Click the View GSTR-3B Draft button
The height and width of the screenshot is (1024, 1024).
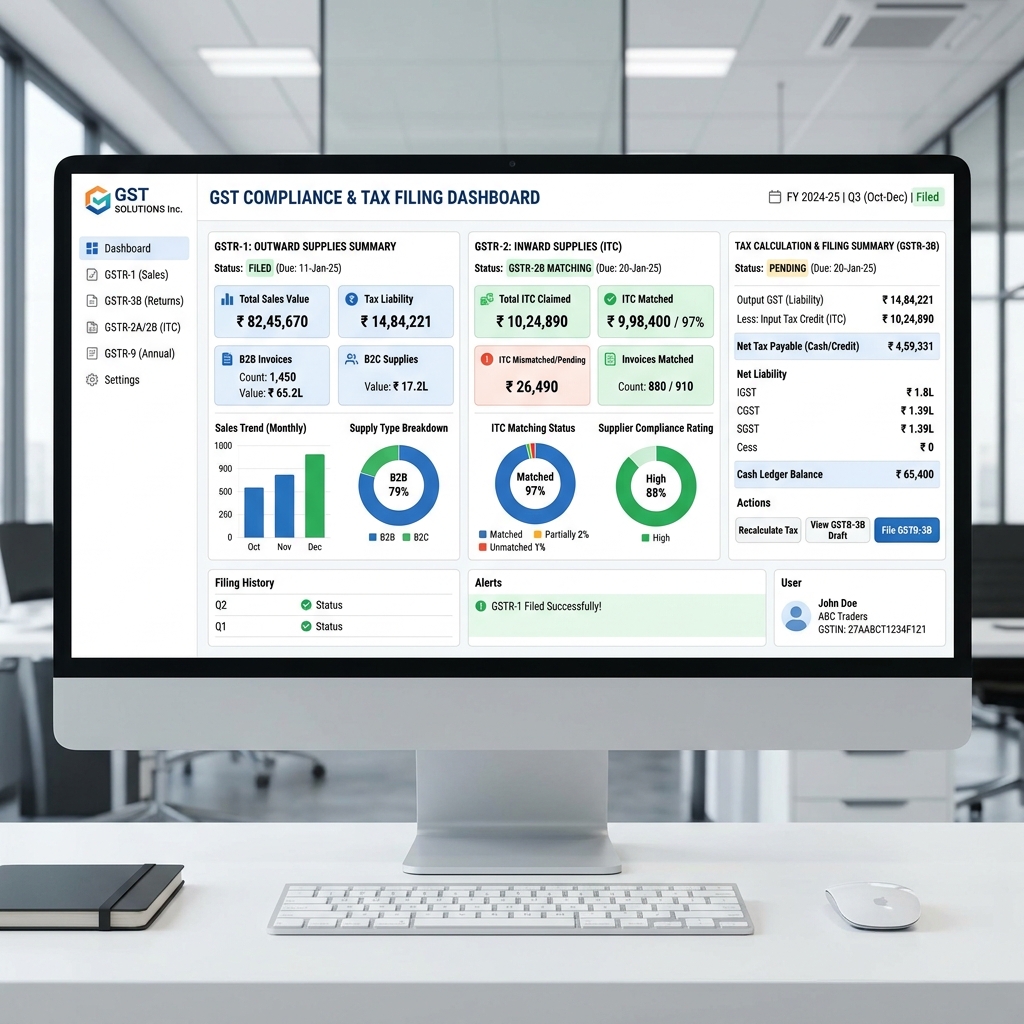point(837,530)
